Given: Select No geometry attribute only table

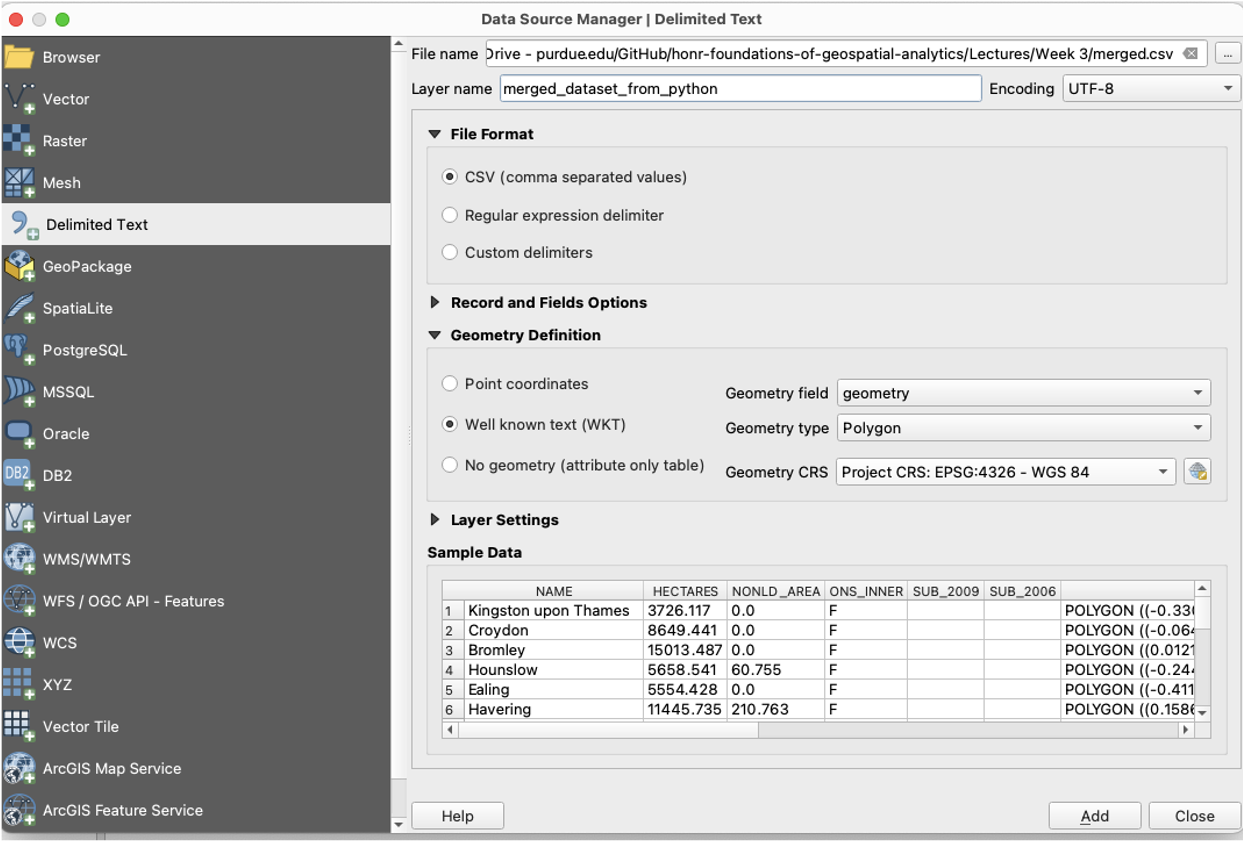Looking at the screenshot, I should point(450,464).
